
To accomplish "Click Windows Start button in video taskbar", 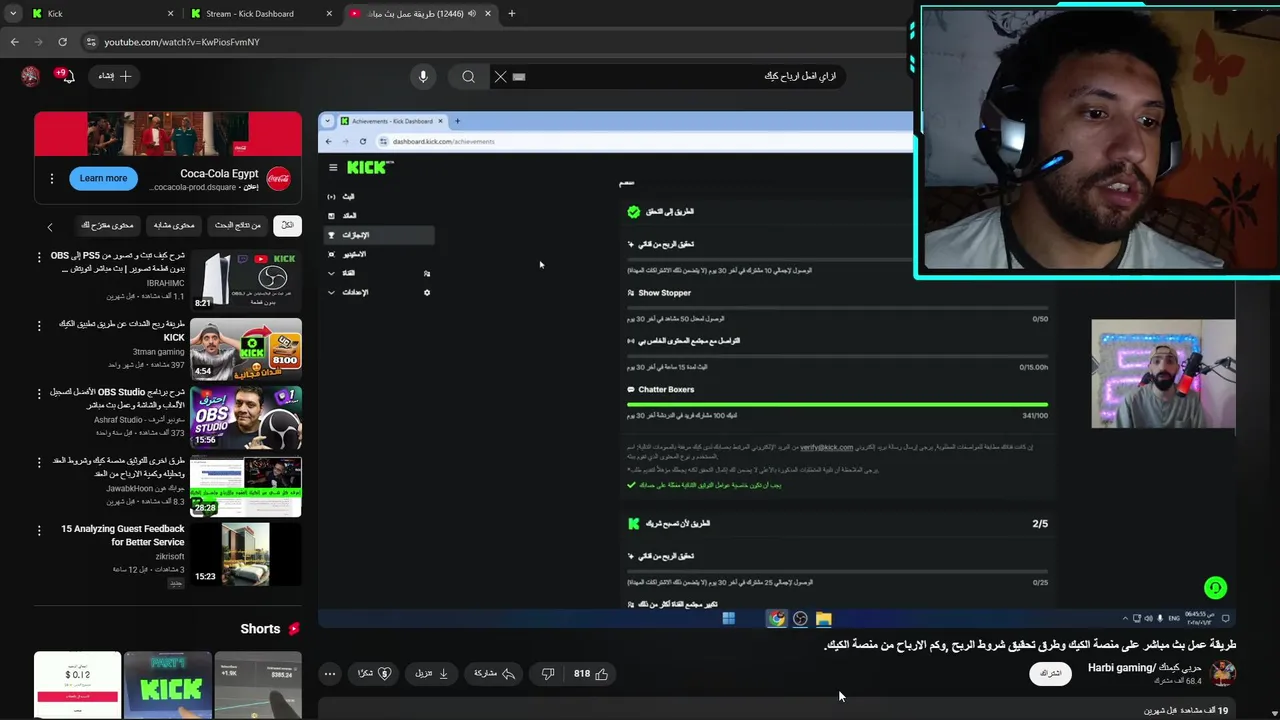I will pyautogui.click(x=729, y=619).
